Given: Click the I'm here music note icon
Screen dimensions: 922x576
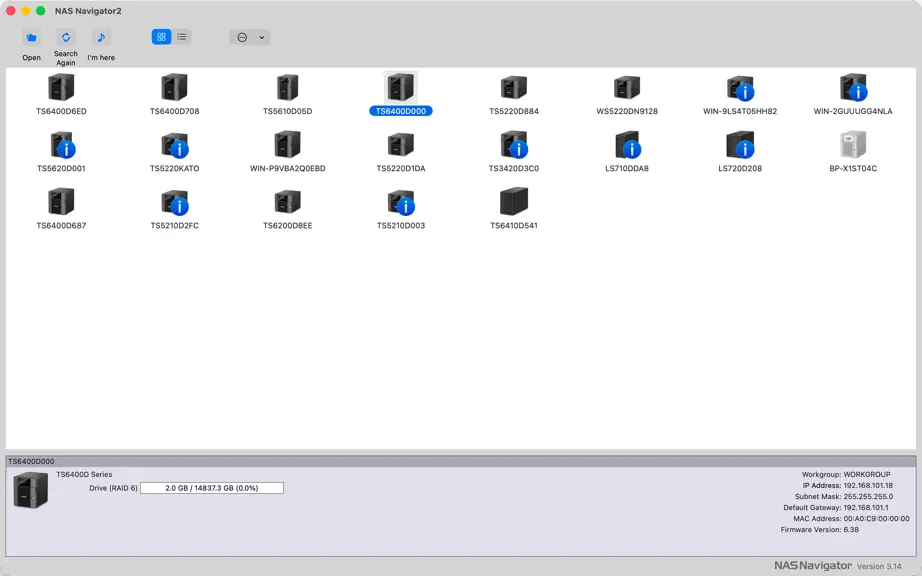Looking at the screenshot, I should [x=101, y=38].
